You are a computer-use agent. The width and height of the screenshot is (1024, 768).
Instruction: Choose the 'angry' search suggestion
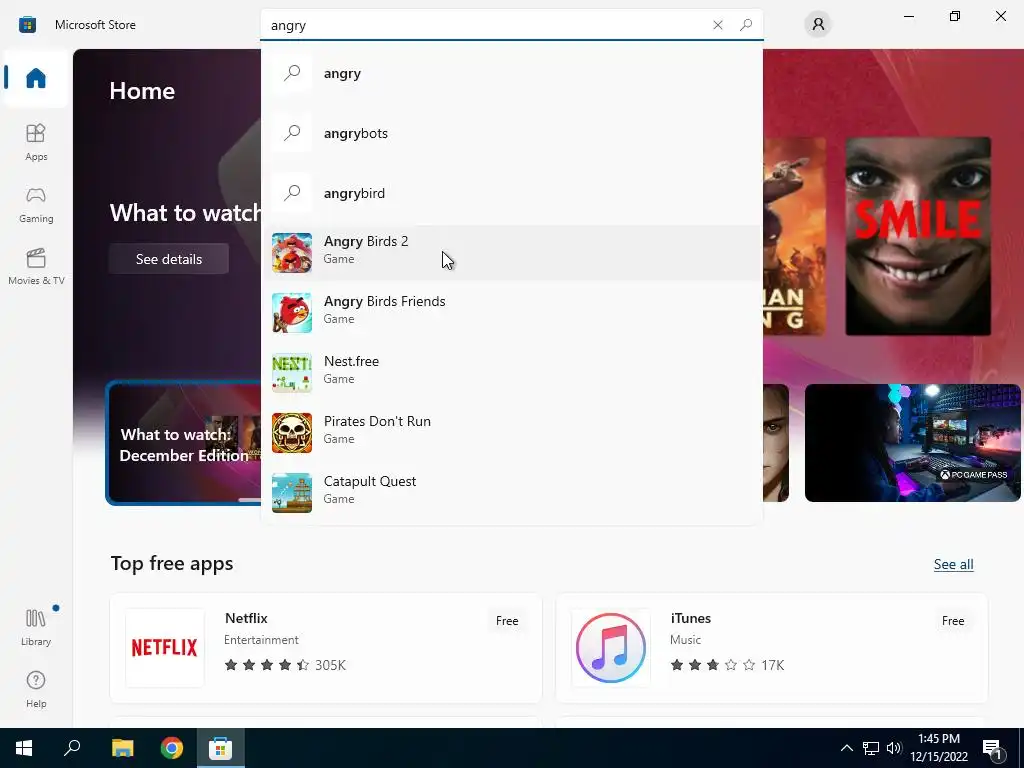click(x=511, y=73)
